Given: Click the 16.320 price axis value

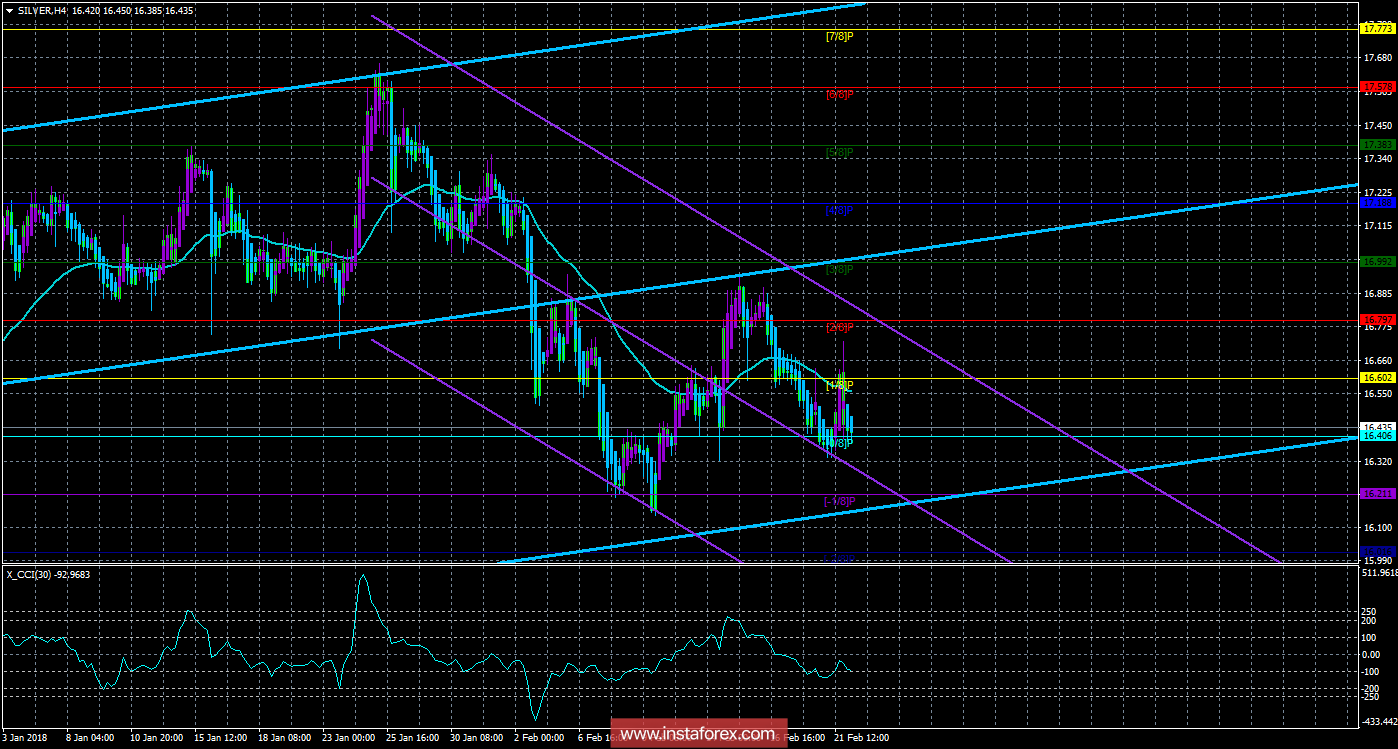Looking at the screenshot, I should tap(1377, 462).
